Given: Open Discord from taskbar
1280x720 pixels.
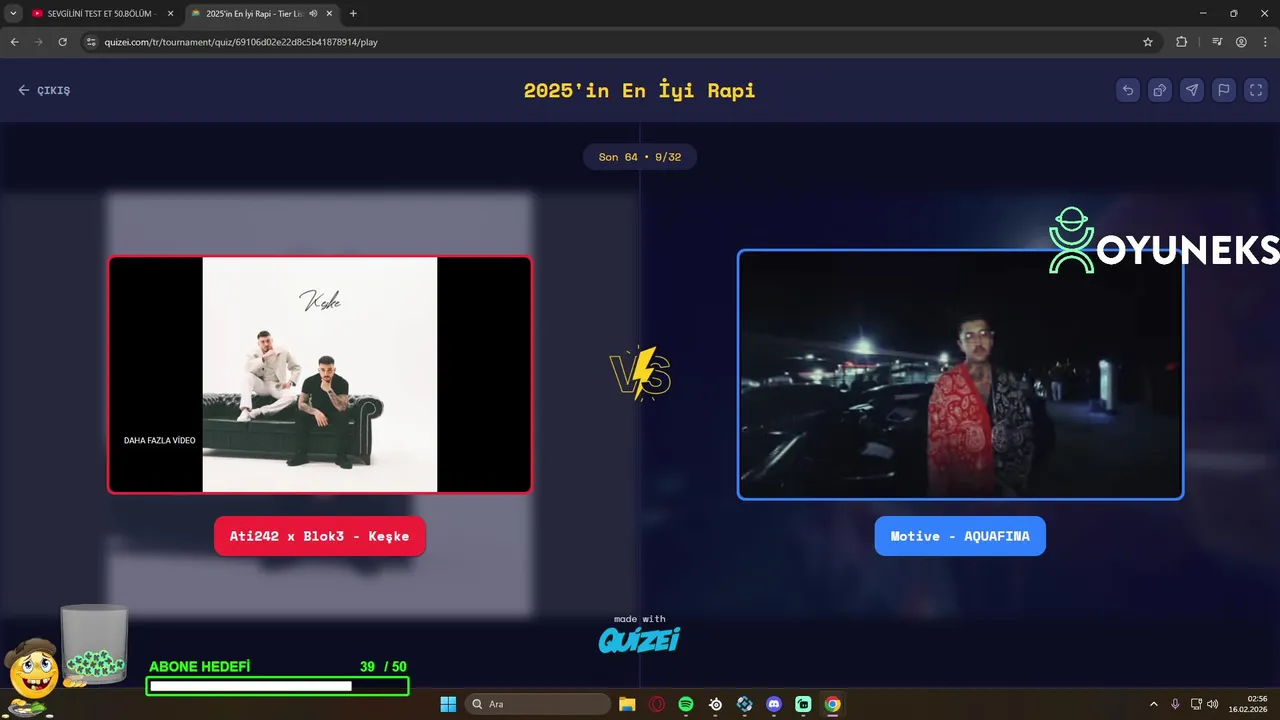Looking at the screenshot, I should [774, 704].
